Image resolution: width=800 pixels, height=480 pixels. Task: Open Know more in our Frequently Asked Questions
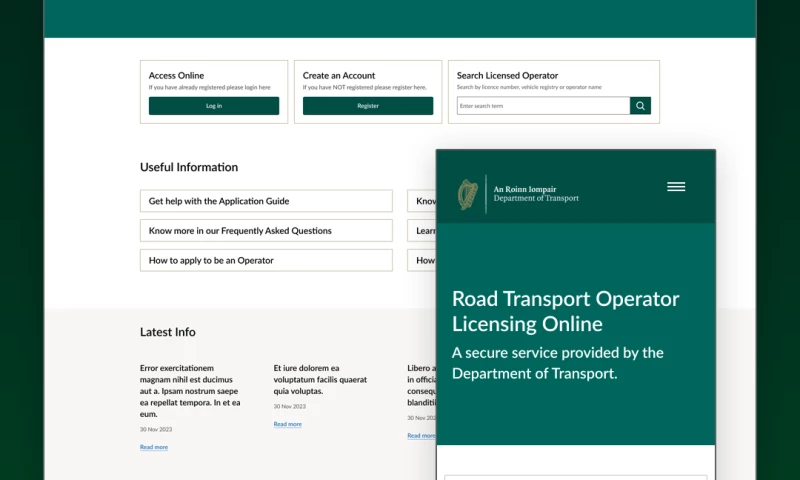(266, 231)
